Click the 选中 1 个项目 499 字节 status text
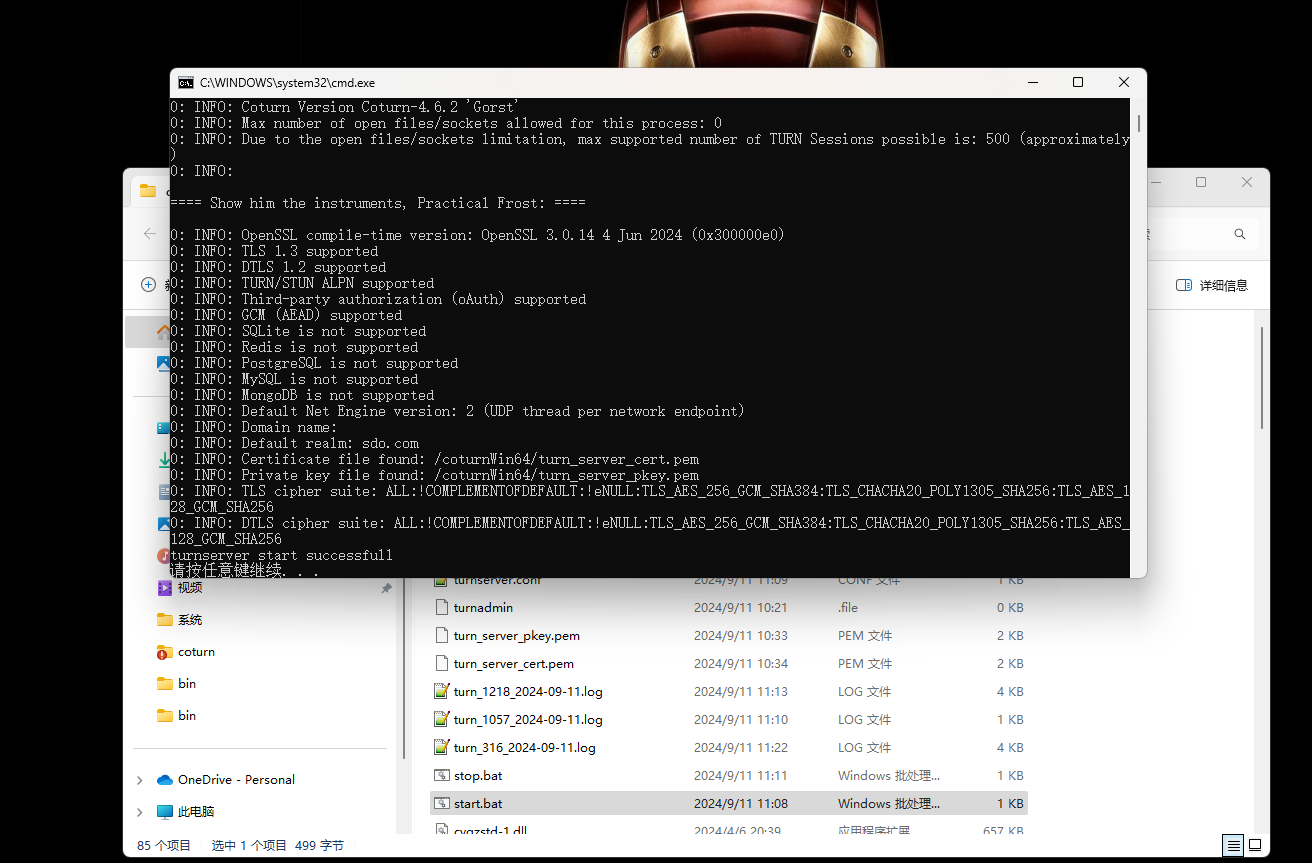 tap(278, 846)
